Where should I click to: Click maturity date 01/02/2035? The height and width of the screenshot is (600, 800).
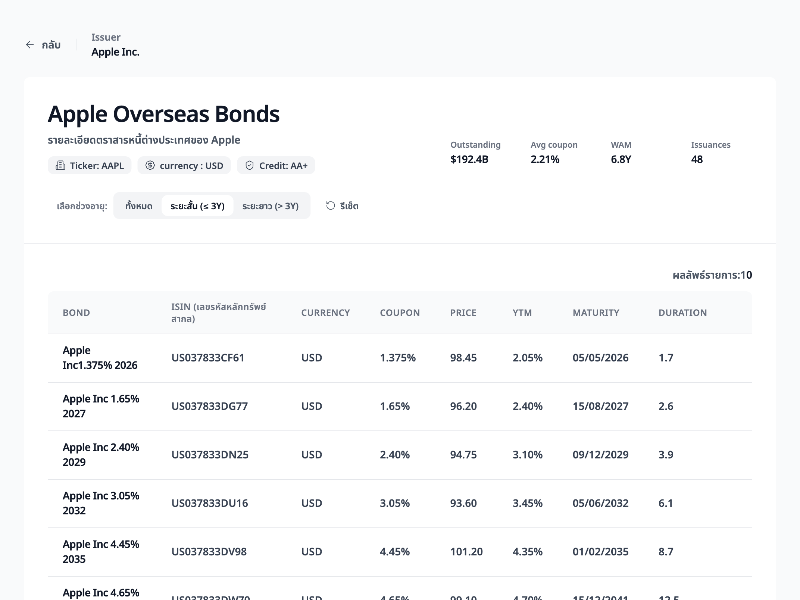(x=601, y=552)
